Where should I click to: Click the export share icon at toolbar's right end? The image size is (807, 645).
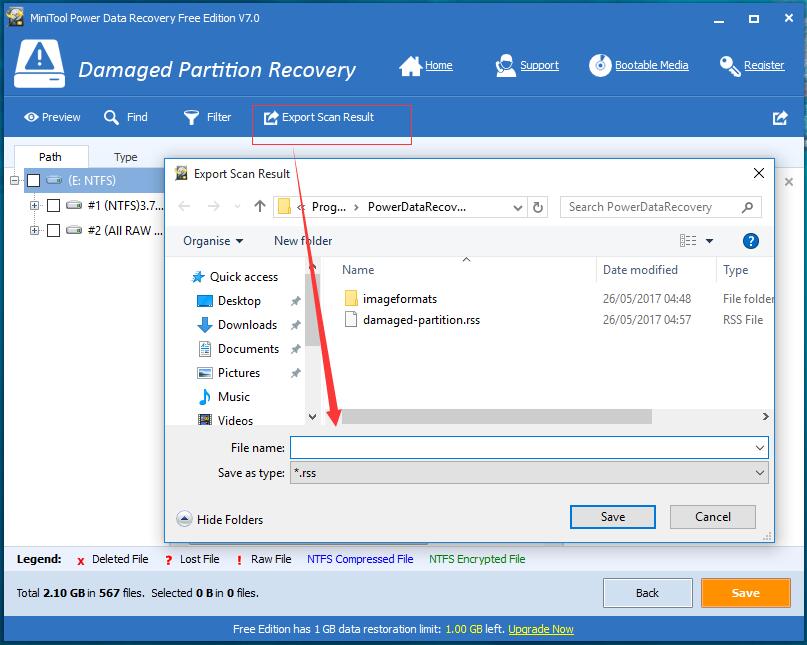tap(780, 117)
